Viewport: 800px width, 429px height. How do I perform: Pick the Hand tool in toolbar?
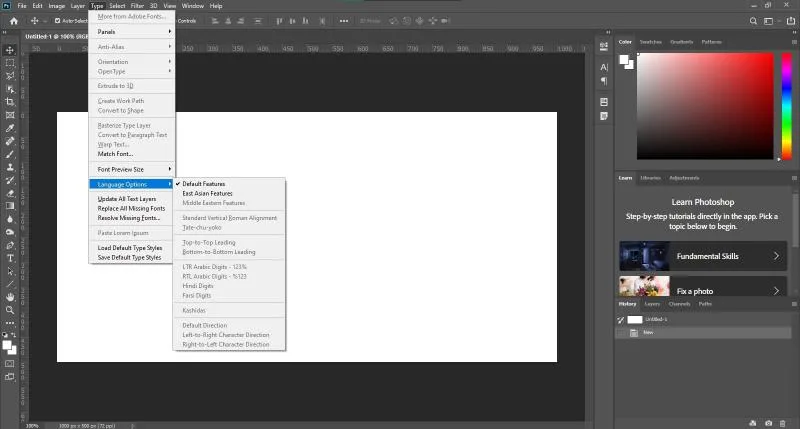tap(10, 297)
